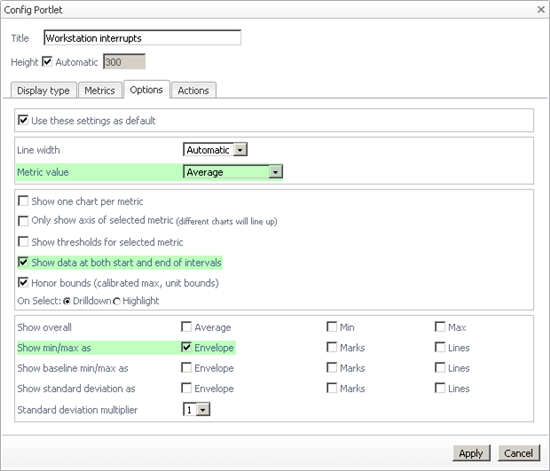Switch to the Display type tab
Viewport: 550px width, 471px height.
pyautogui.click(x=43, y=90)
